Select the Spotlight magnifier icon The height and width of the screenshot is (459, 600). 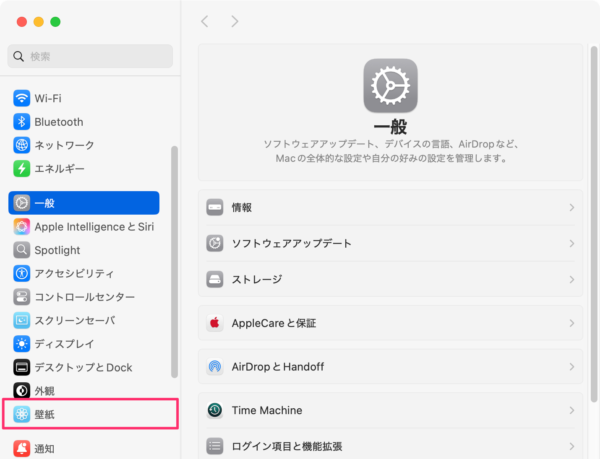pyautogui.click(x=21, y=250)
